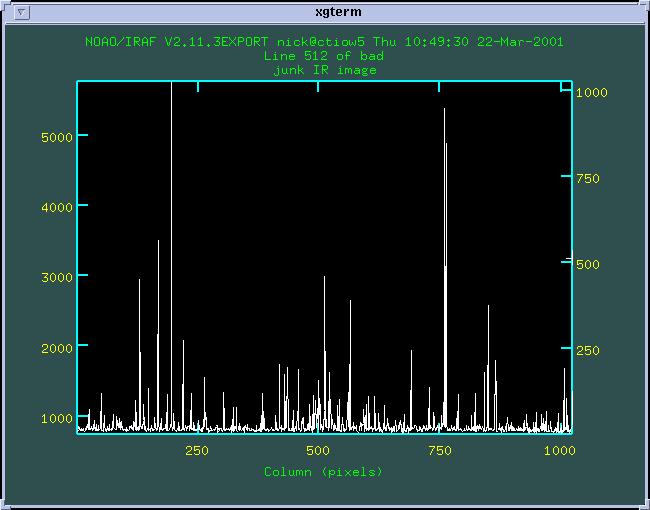This screenshot has width=650, height=510.
Task: Click the left axis label 4000
Action: point(57,207)
